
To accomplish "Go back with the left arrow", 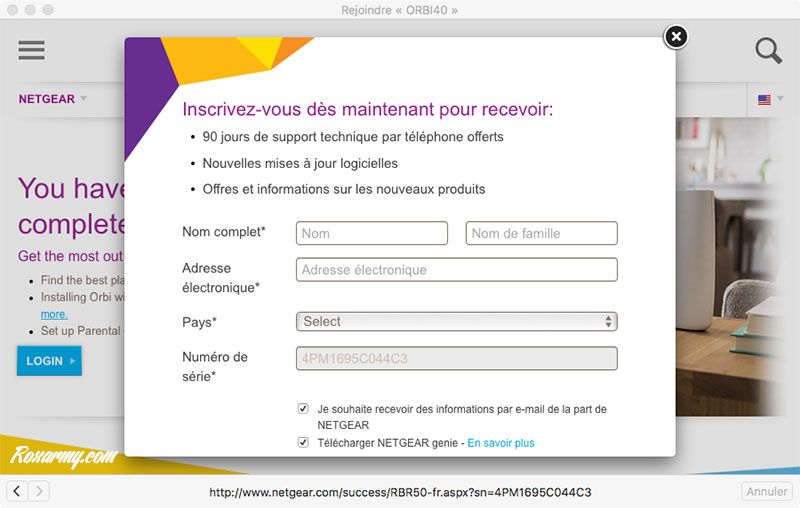I will (x=17, y=491).
